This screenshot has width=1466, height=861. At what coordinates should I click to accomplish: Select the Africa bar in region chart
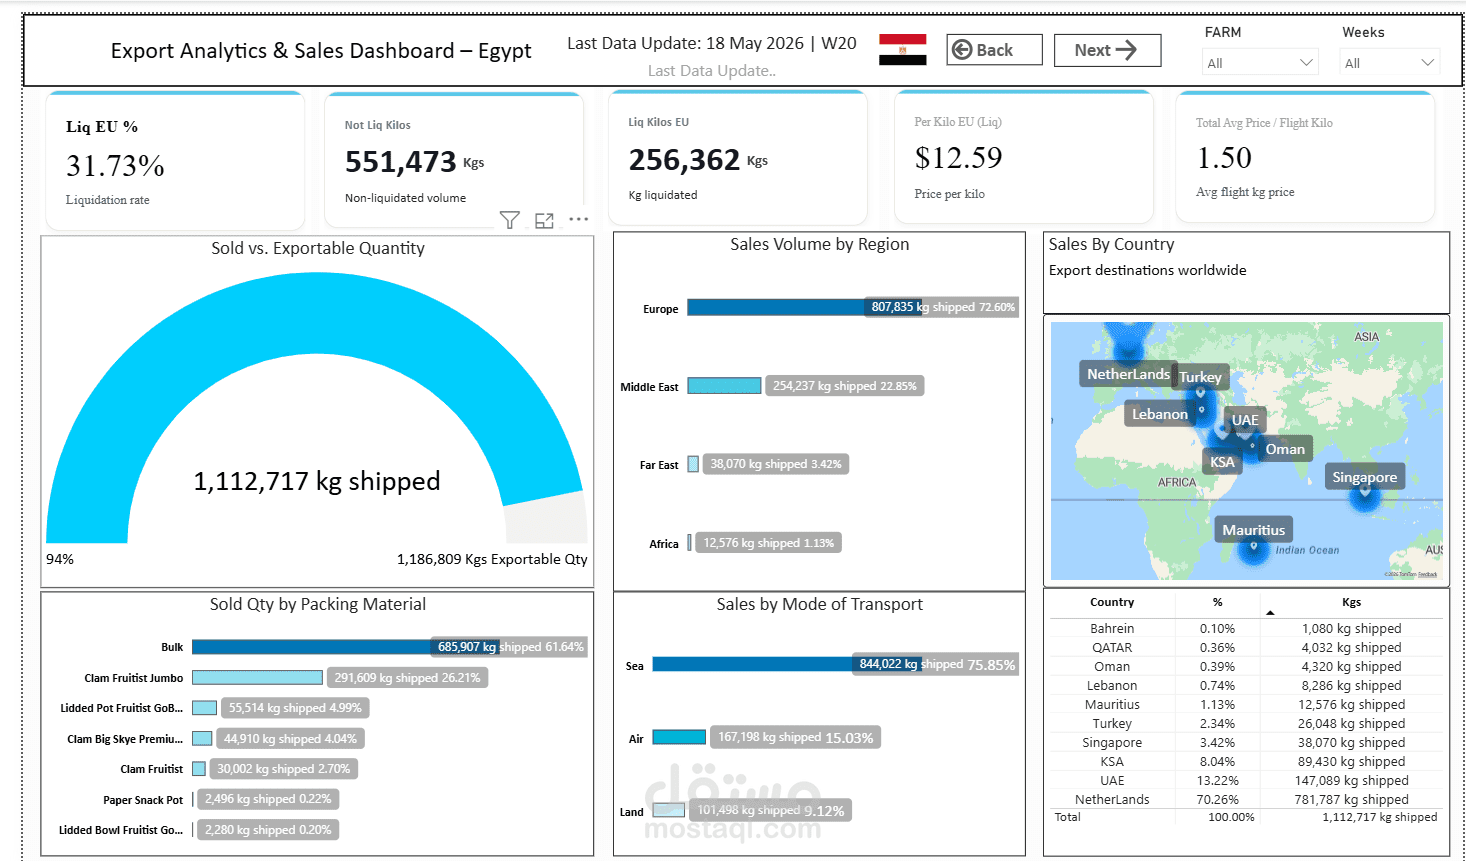coord(689,543)
